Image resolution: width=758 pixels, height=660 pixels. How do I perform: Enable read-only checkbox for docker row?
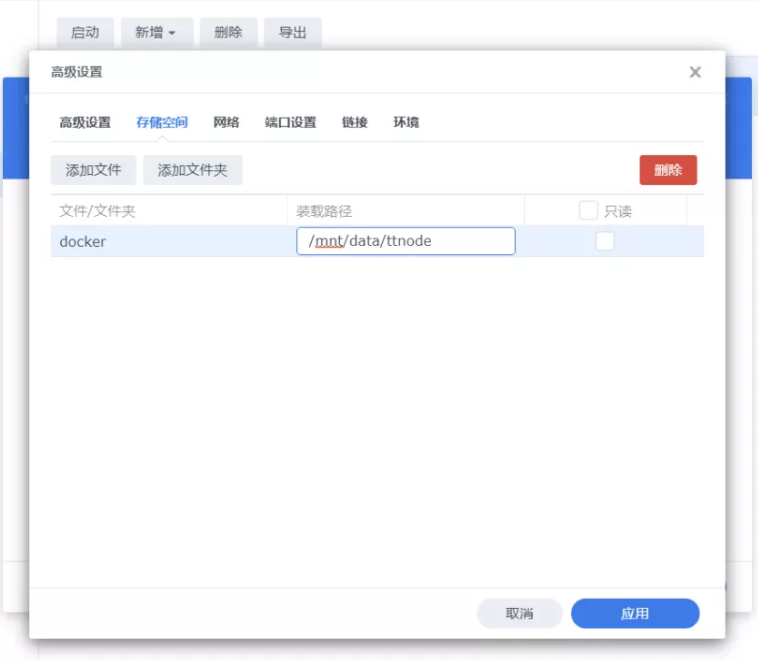tap(605, 241)
